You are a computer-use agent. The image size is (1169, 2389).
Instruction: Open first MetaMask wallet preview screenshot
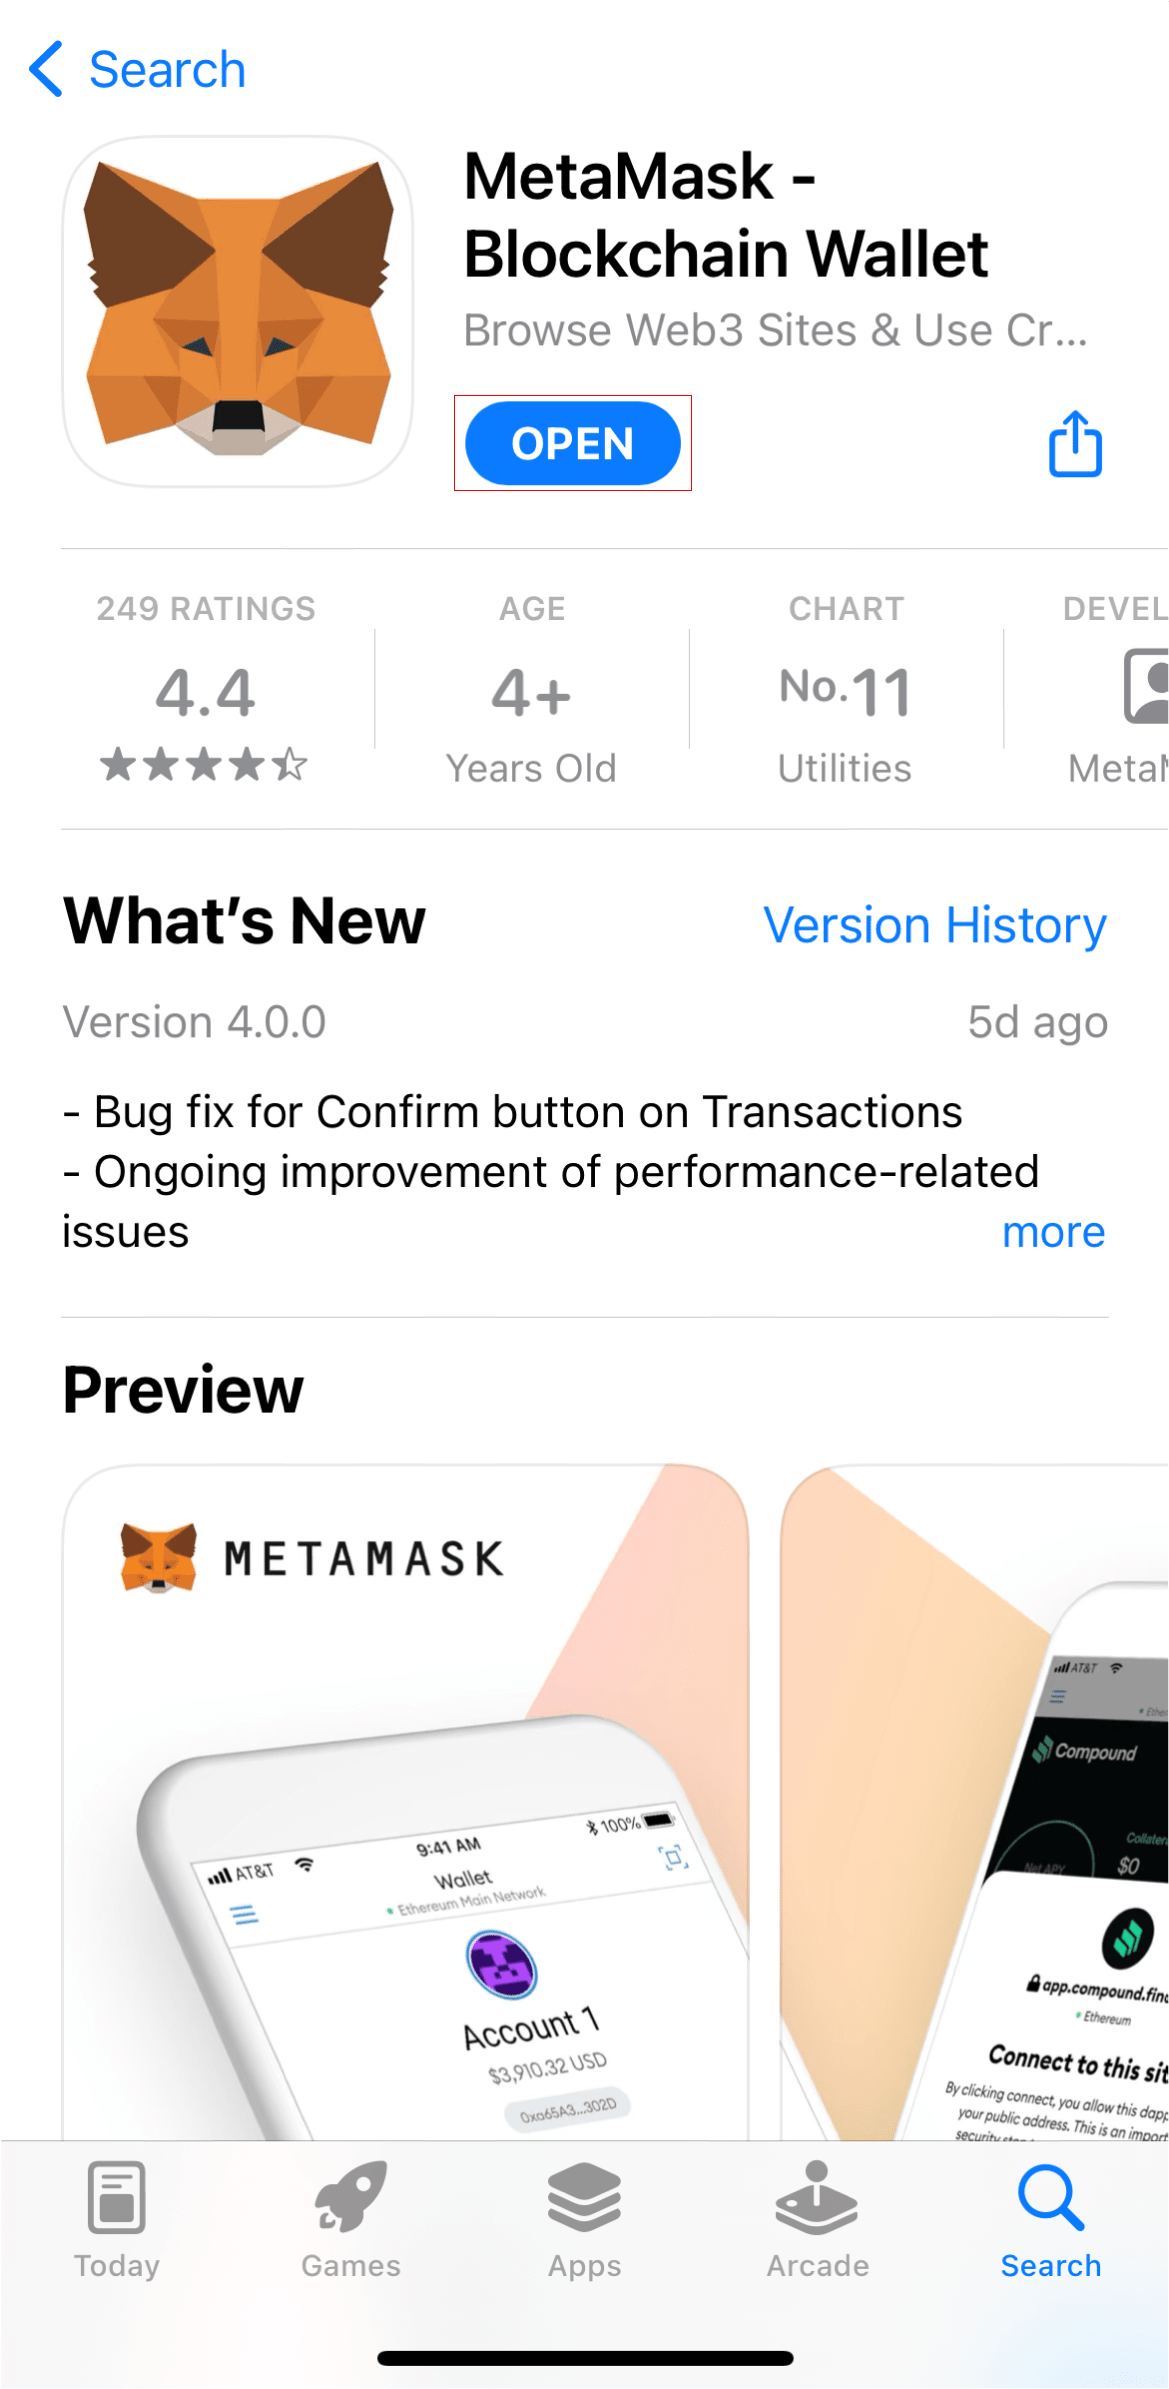coord(406,1802)
